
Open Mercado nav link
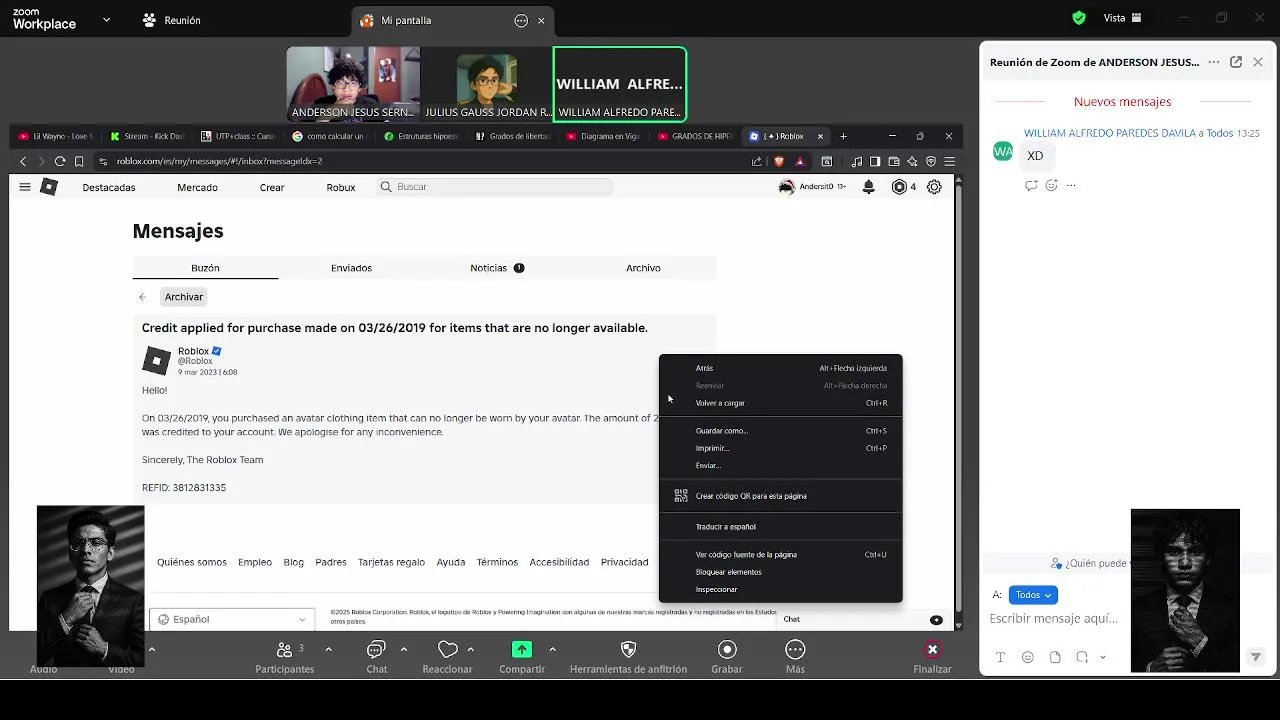197,187
